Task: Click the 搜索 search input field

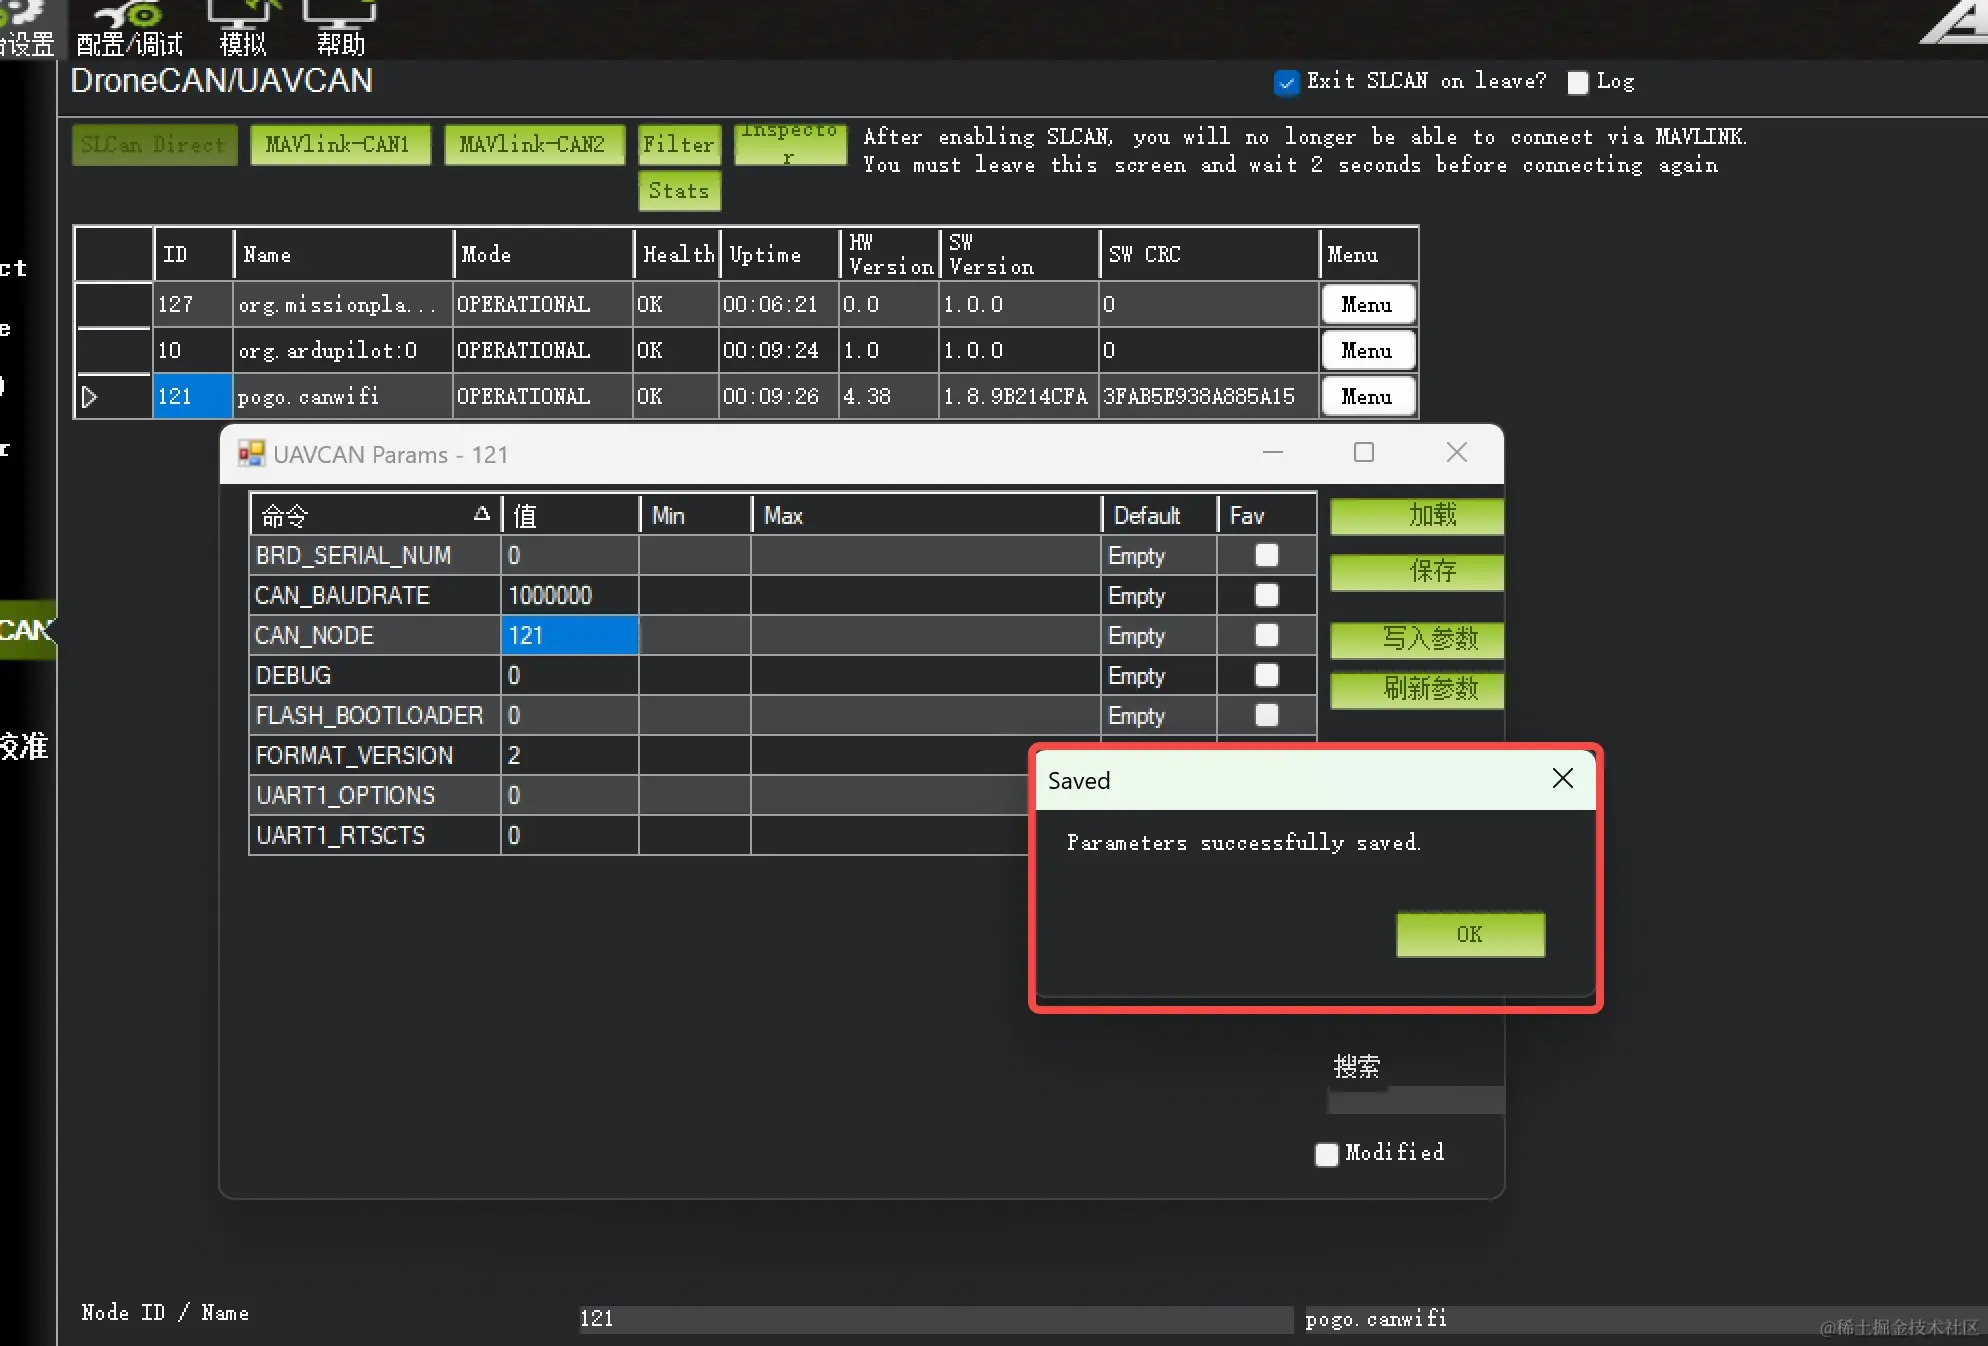Action: (x=1414, y=1100)
